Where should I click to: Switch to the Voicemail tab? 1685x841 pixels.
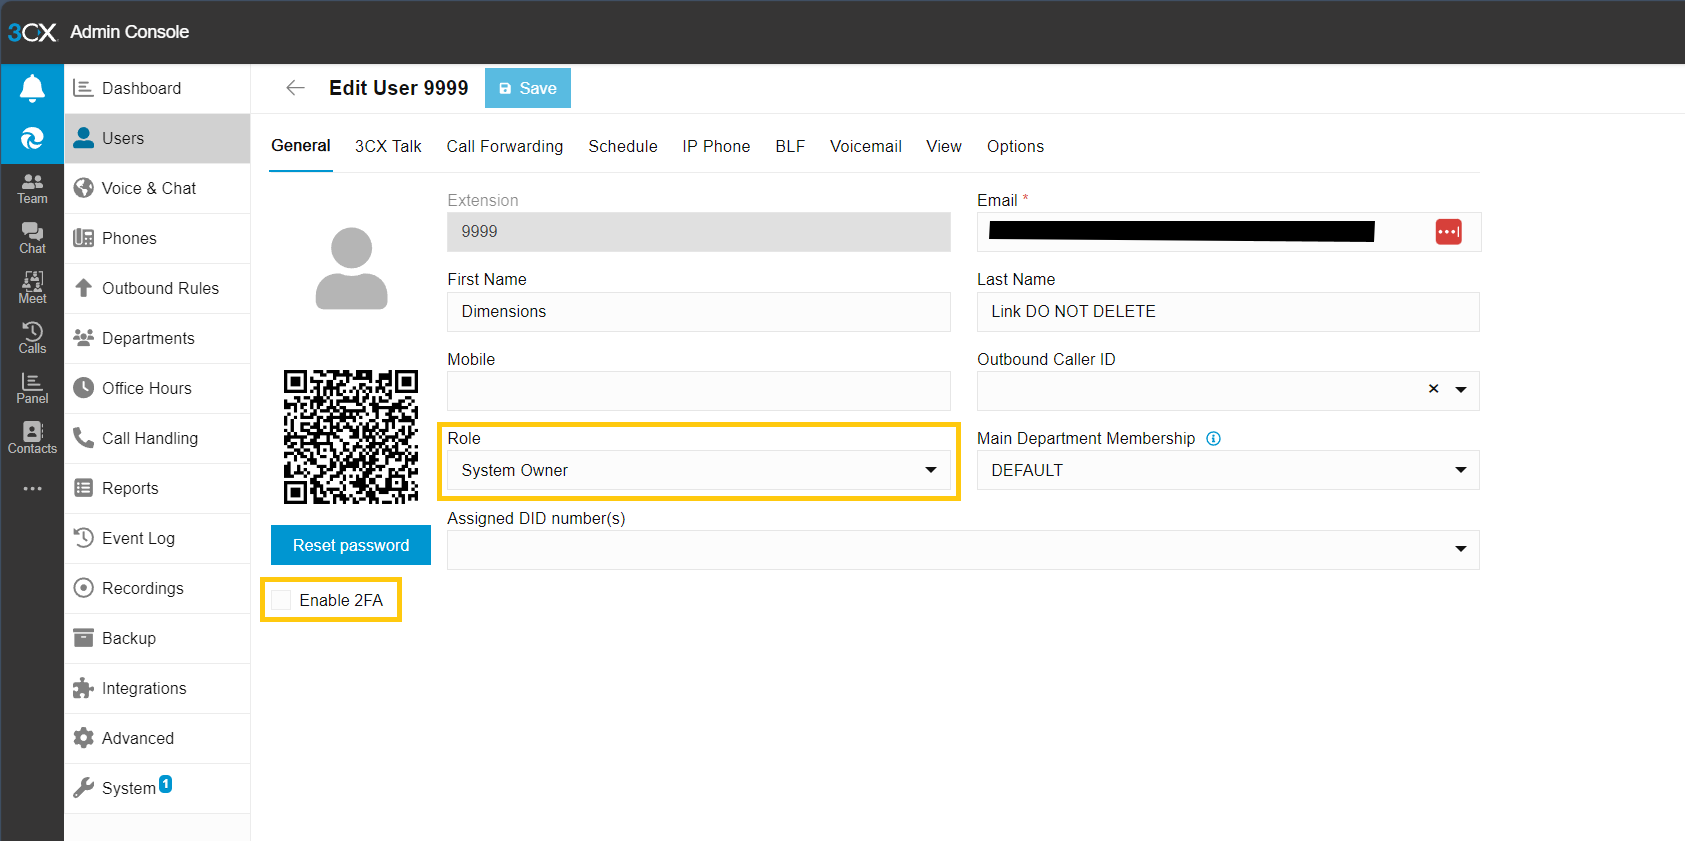click(x=866, y=146)
